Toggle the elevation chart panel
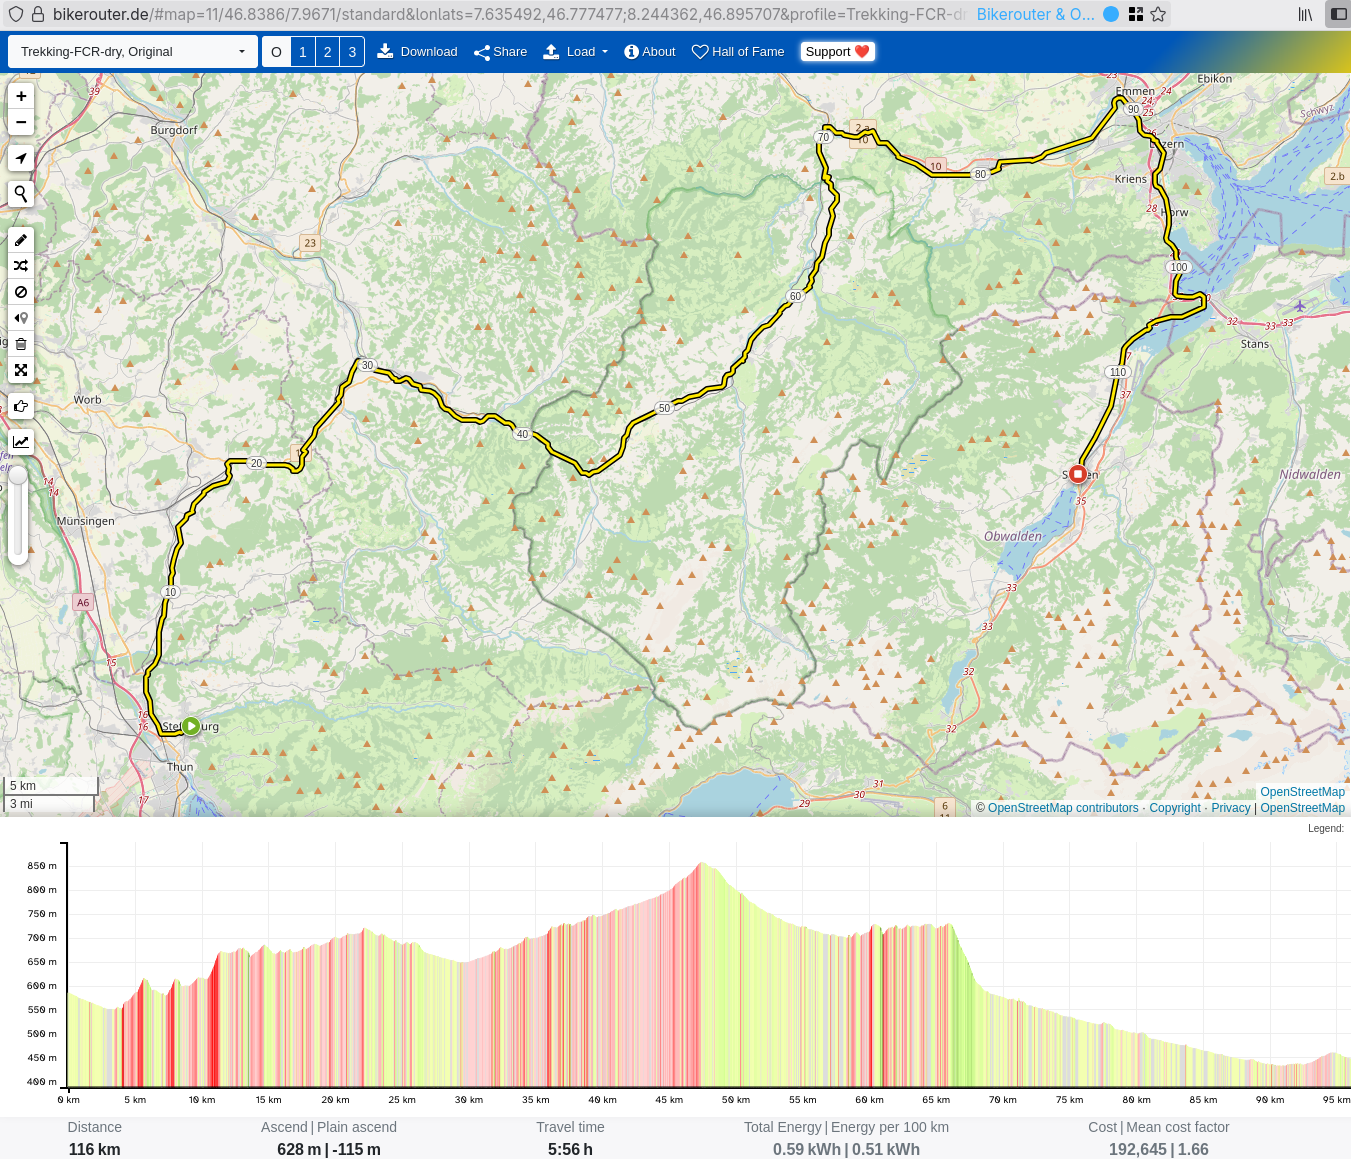The width and height of the screenshot is (1351, 1159). tap(21, 442)
